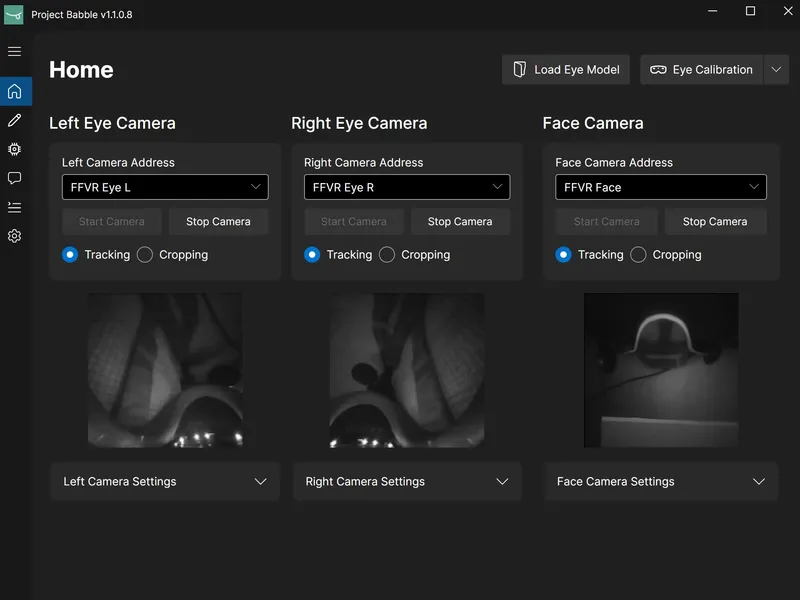Expand the Right Camera Settings panel
This screenshot has width=800, height=600.
pyautogui.click(x=407, y=481)
